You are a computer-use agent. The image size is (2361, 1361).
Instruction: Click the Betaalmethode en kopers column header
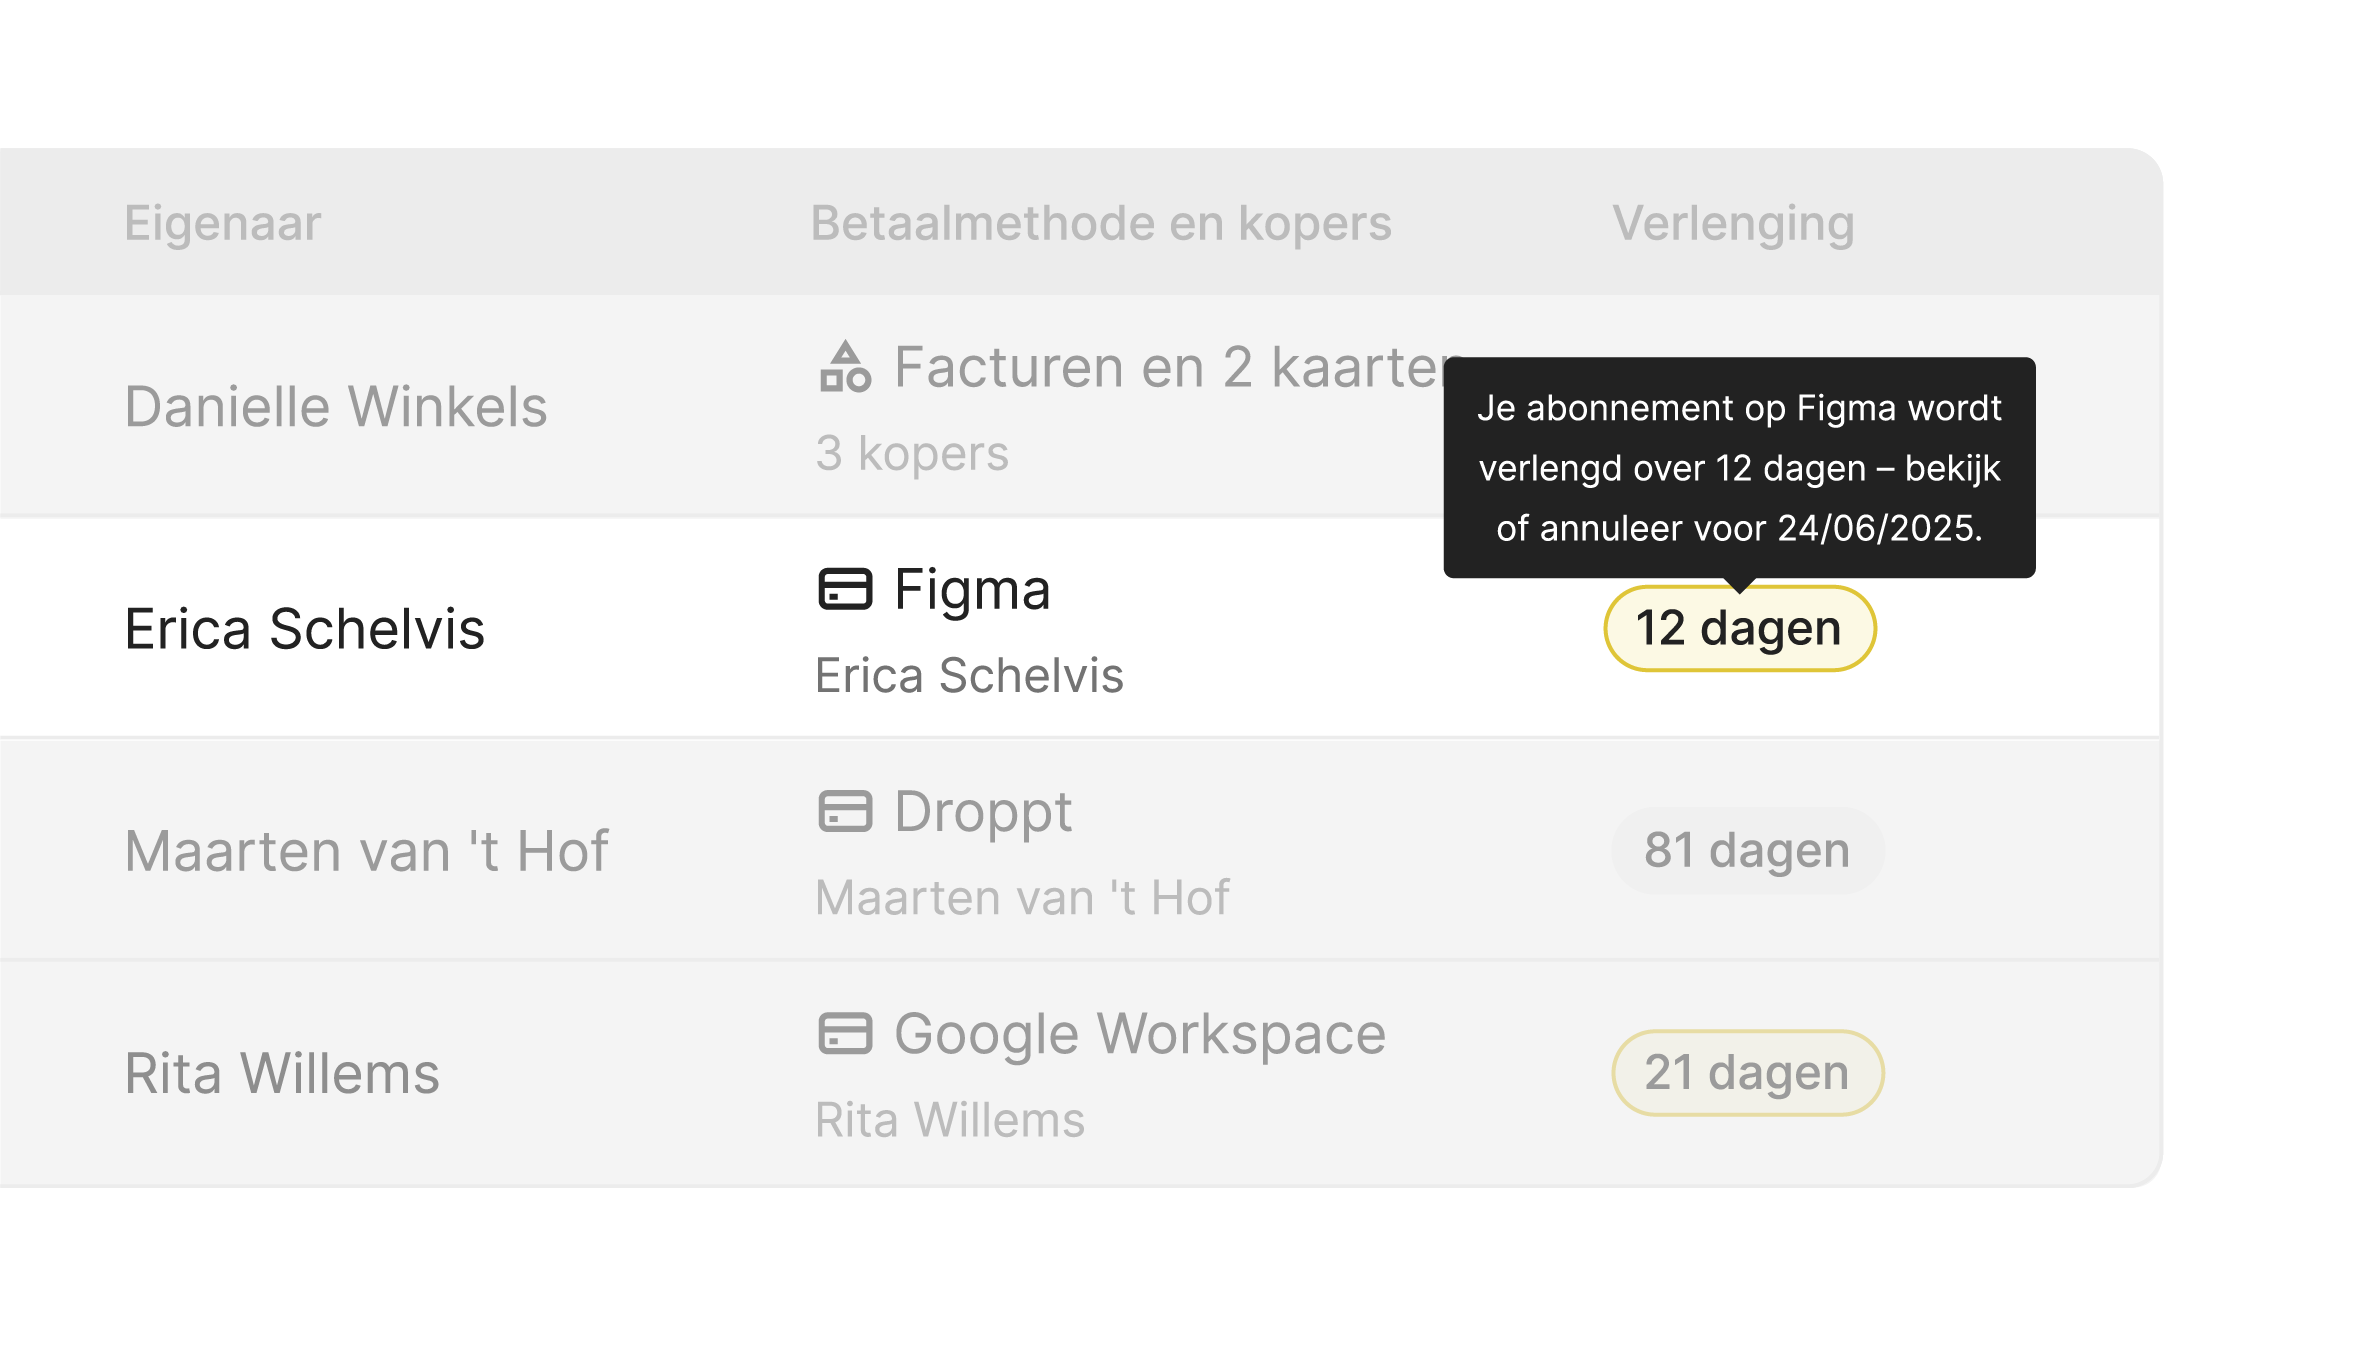coord(1100,222)
